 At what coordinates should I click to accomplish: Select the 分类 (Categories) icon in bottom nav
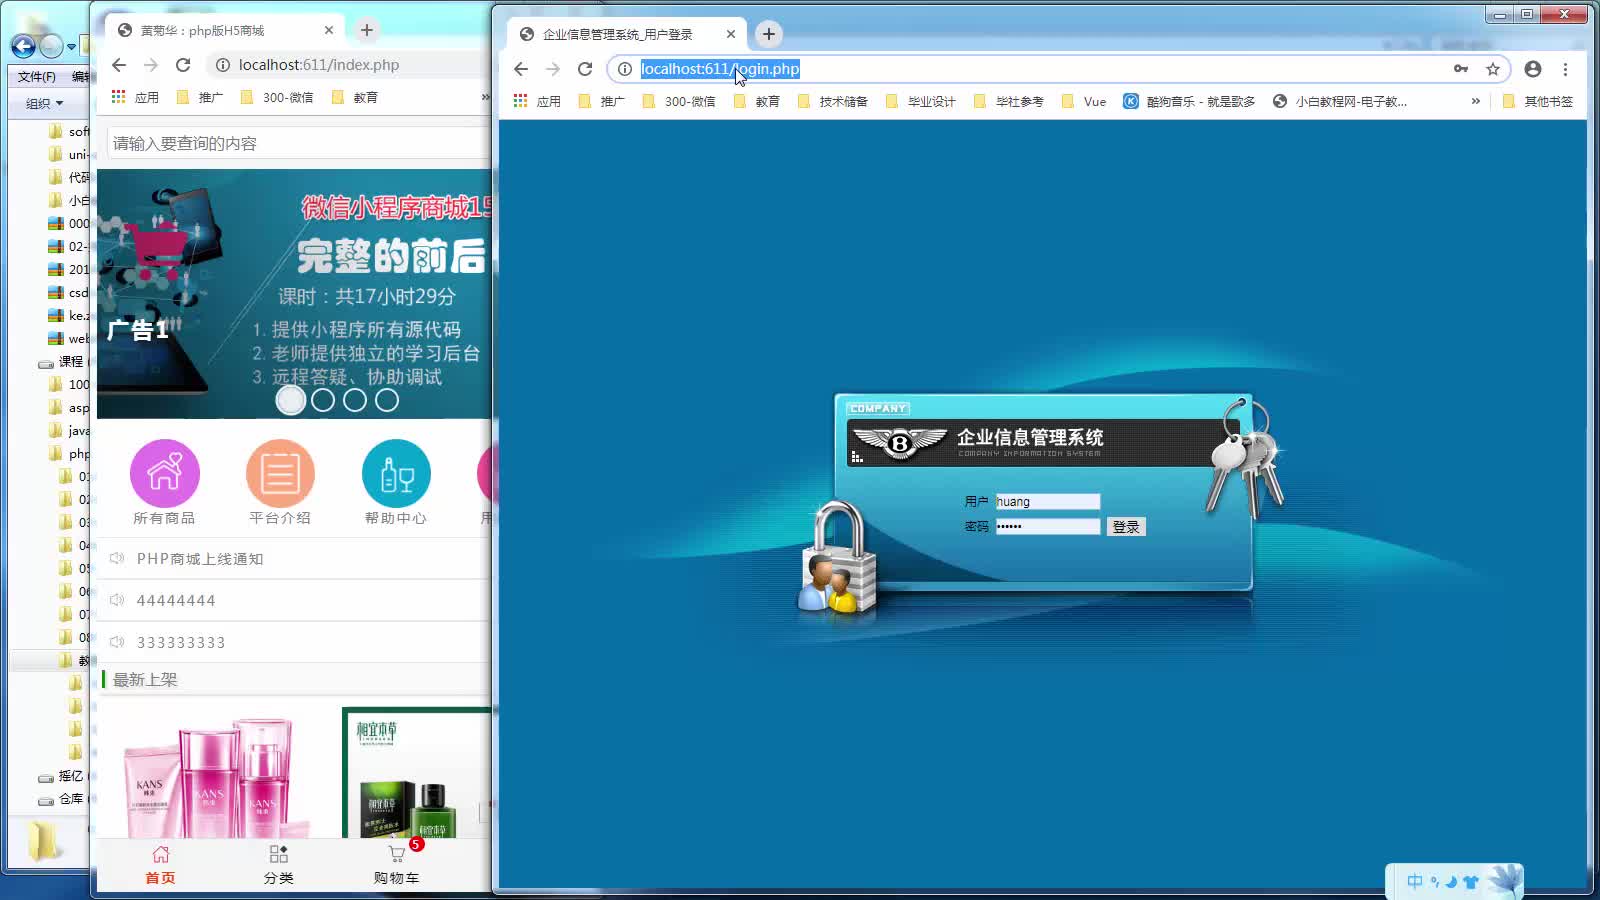pos(279,862)
